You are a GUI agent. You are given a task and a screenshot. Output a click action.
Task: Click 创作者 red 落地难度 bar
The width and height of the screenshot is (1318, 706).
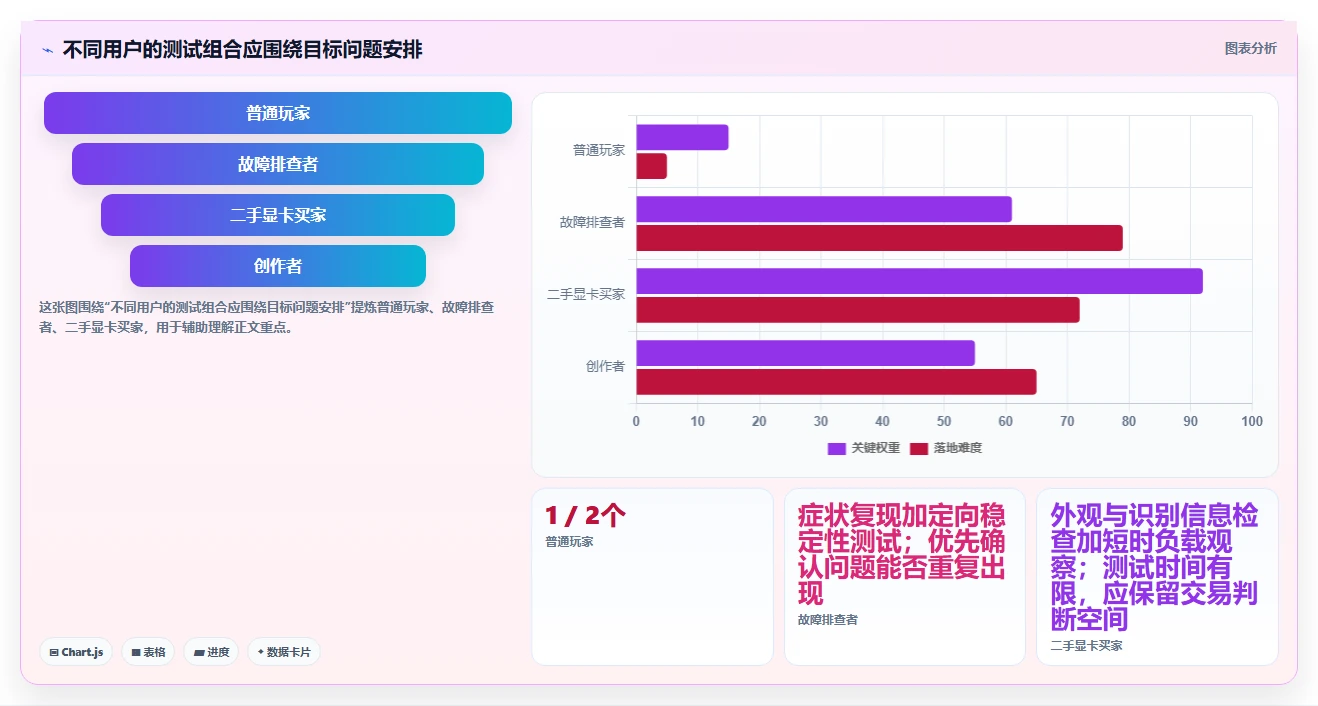pos(836,382)
